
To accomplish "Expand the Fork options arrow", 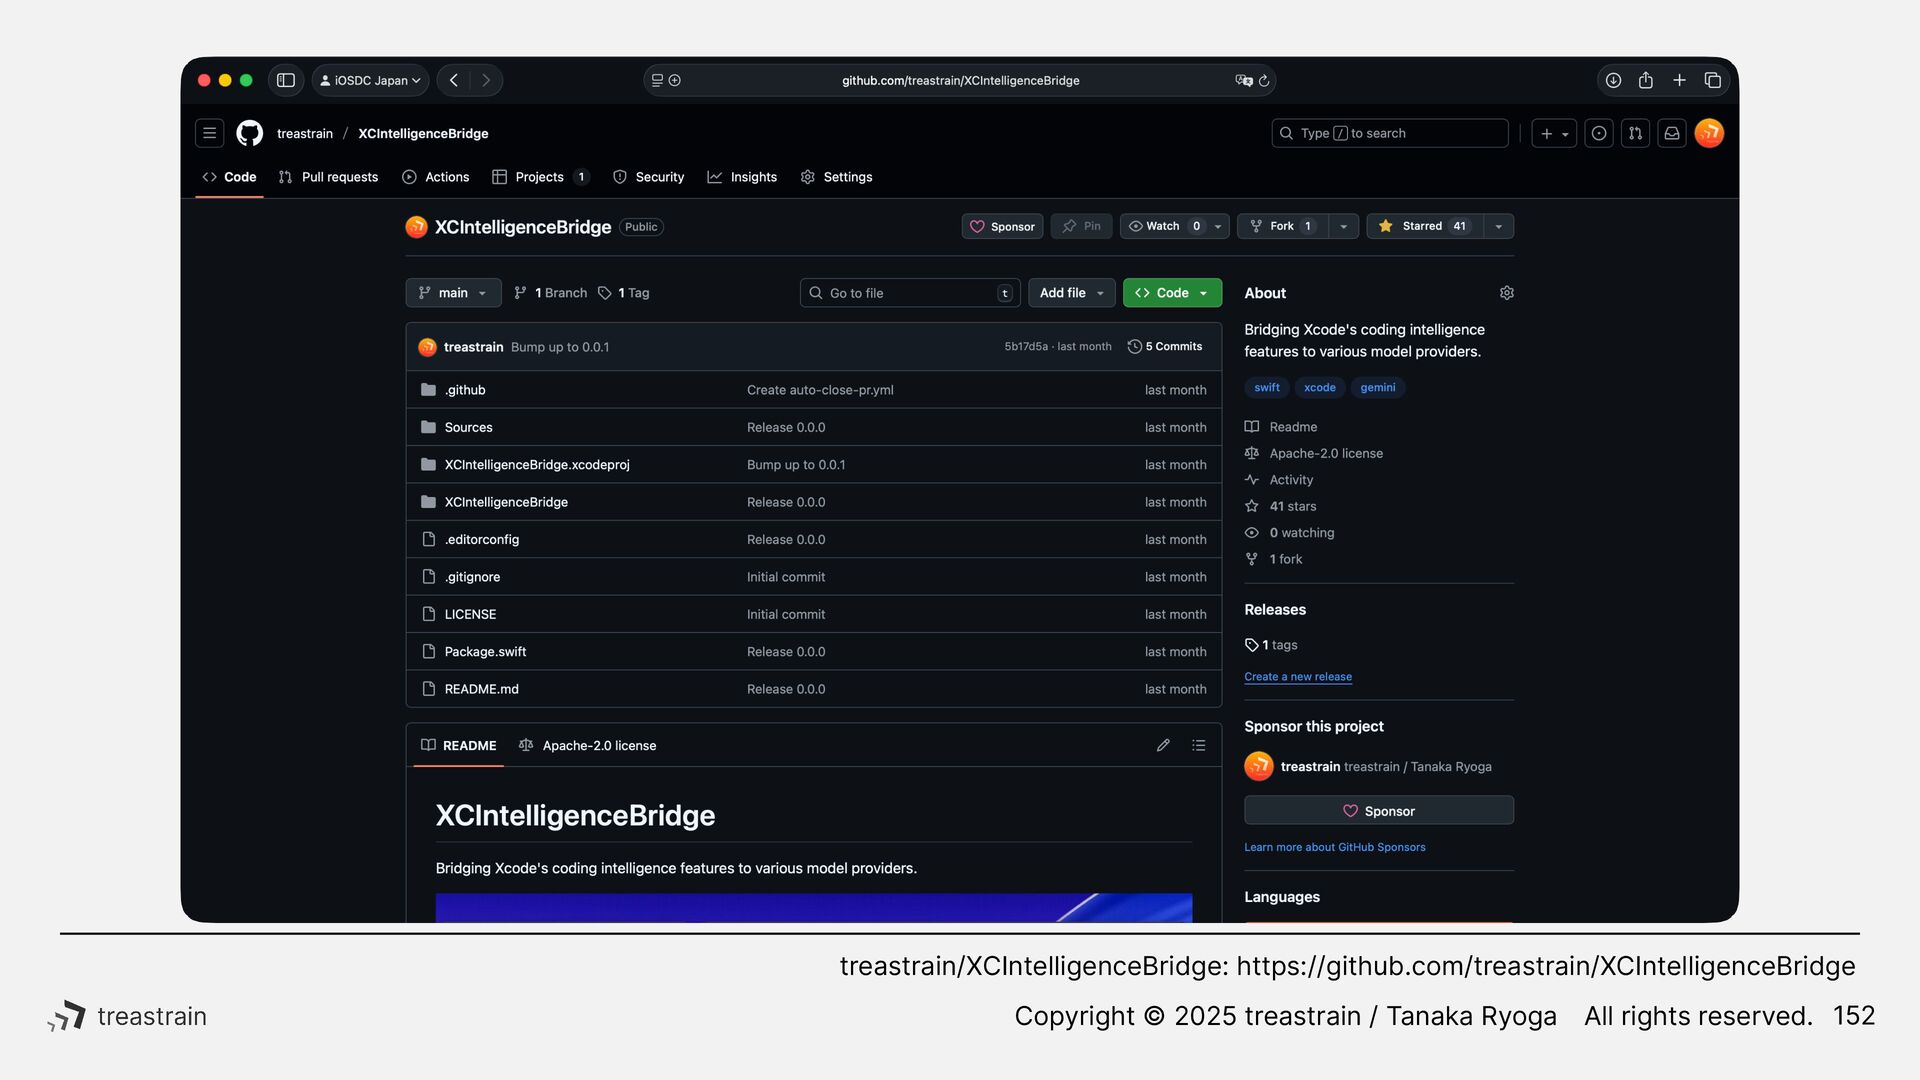I will [1343, 226].
